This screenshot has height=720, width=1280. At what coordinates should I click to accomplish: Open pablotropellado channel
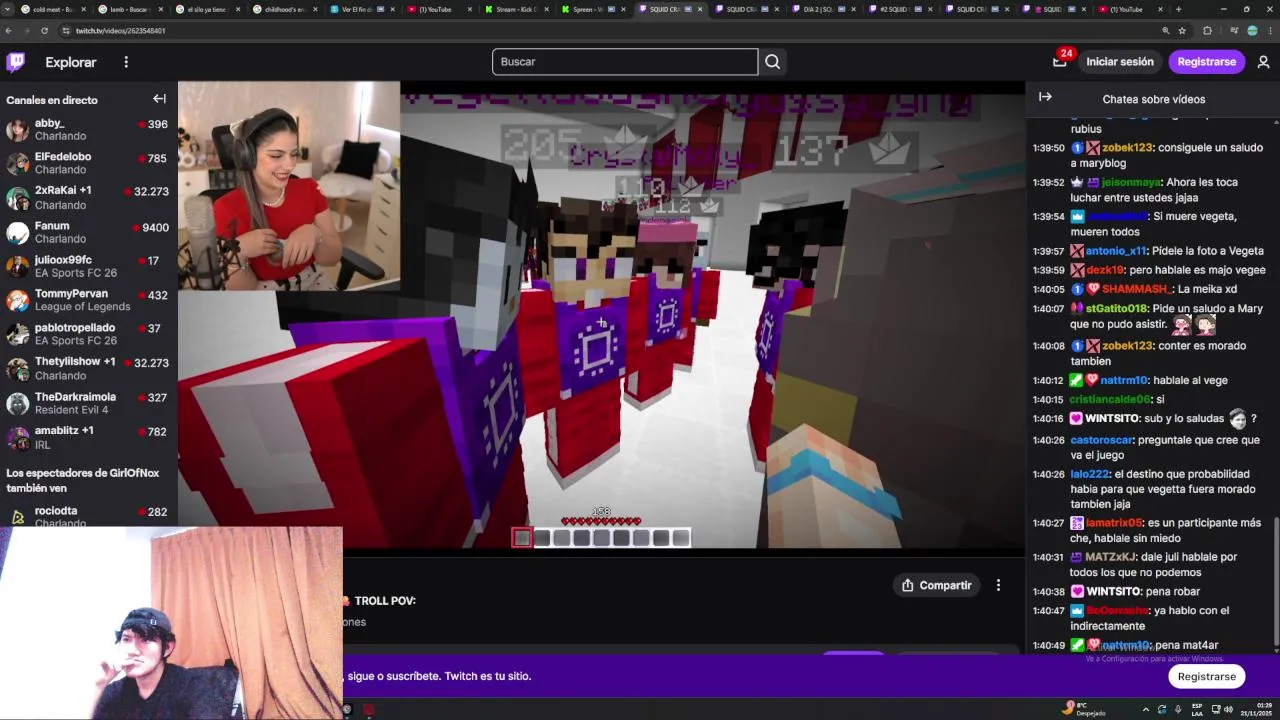[88, 334]
